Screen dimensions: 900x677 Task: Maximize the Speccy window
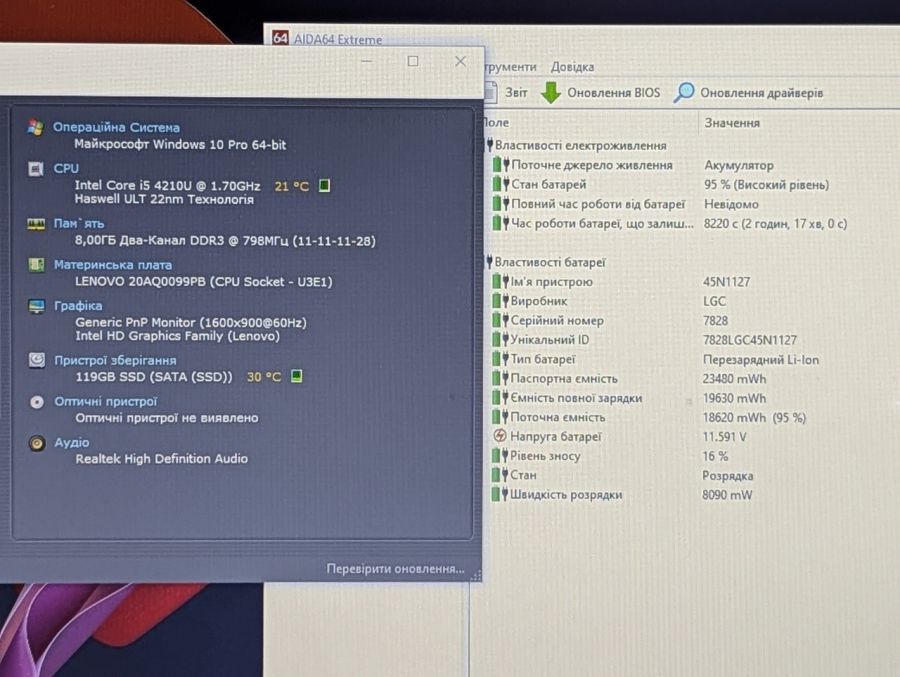click(x=413, y=61)
